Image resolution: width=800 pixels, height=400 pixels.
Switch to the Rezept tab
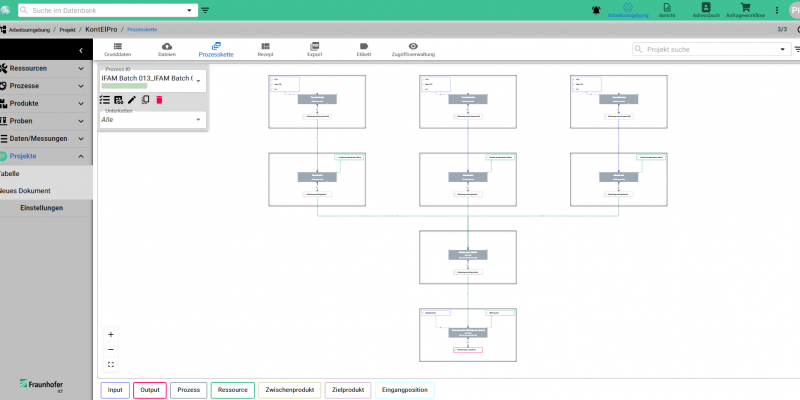tap(266, 49)
